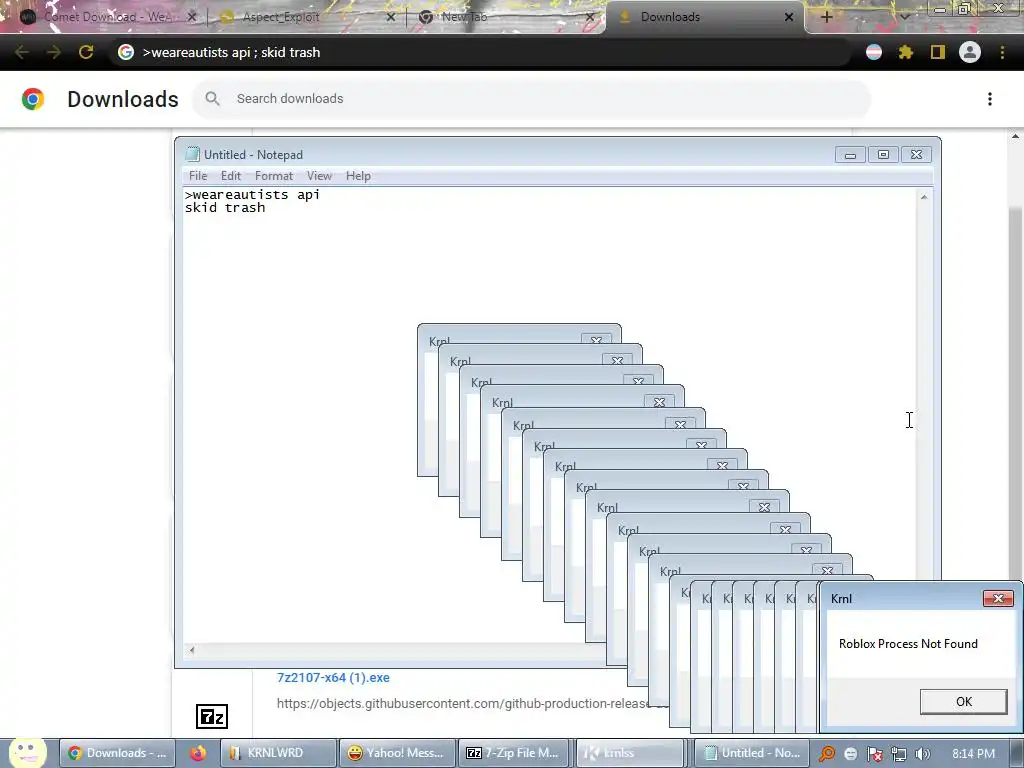This screenshot has height=768, width=1024.
Task: Click the Google icon in the address bar
Action: (x=125, y=52)
